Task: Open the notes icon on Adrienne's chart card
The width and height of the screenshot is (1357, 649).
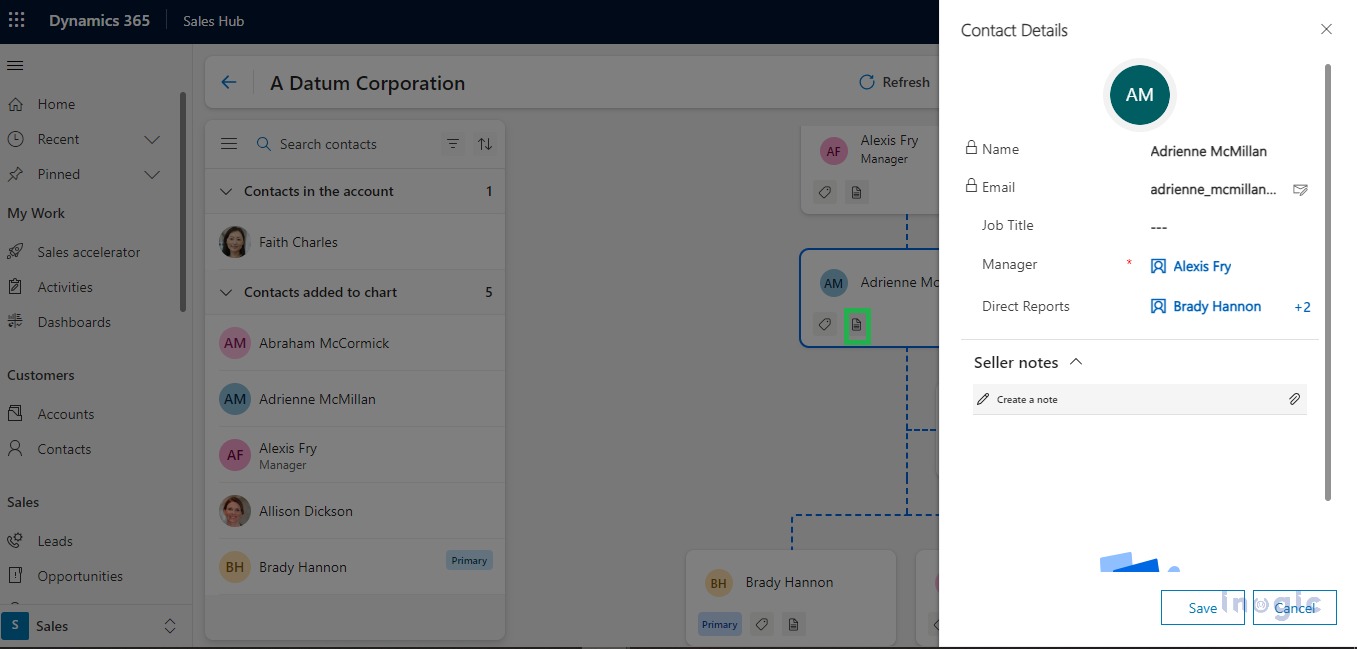Action: point(856,325)
